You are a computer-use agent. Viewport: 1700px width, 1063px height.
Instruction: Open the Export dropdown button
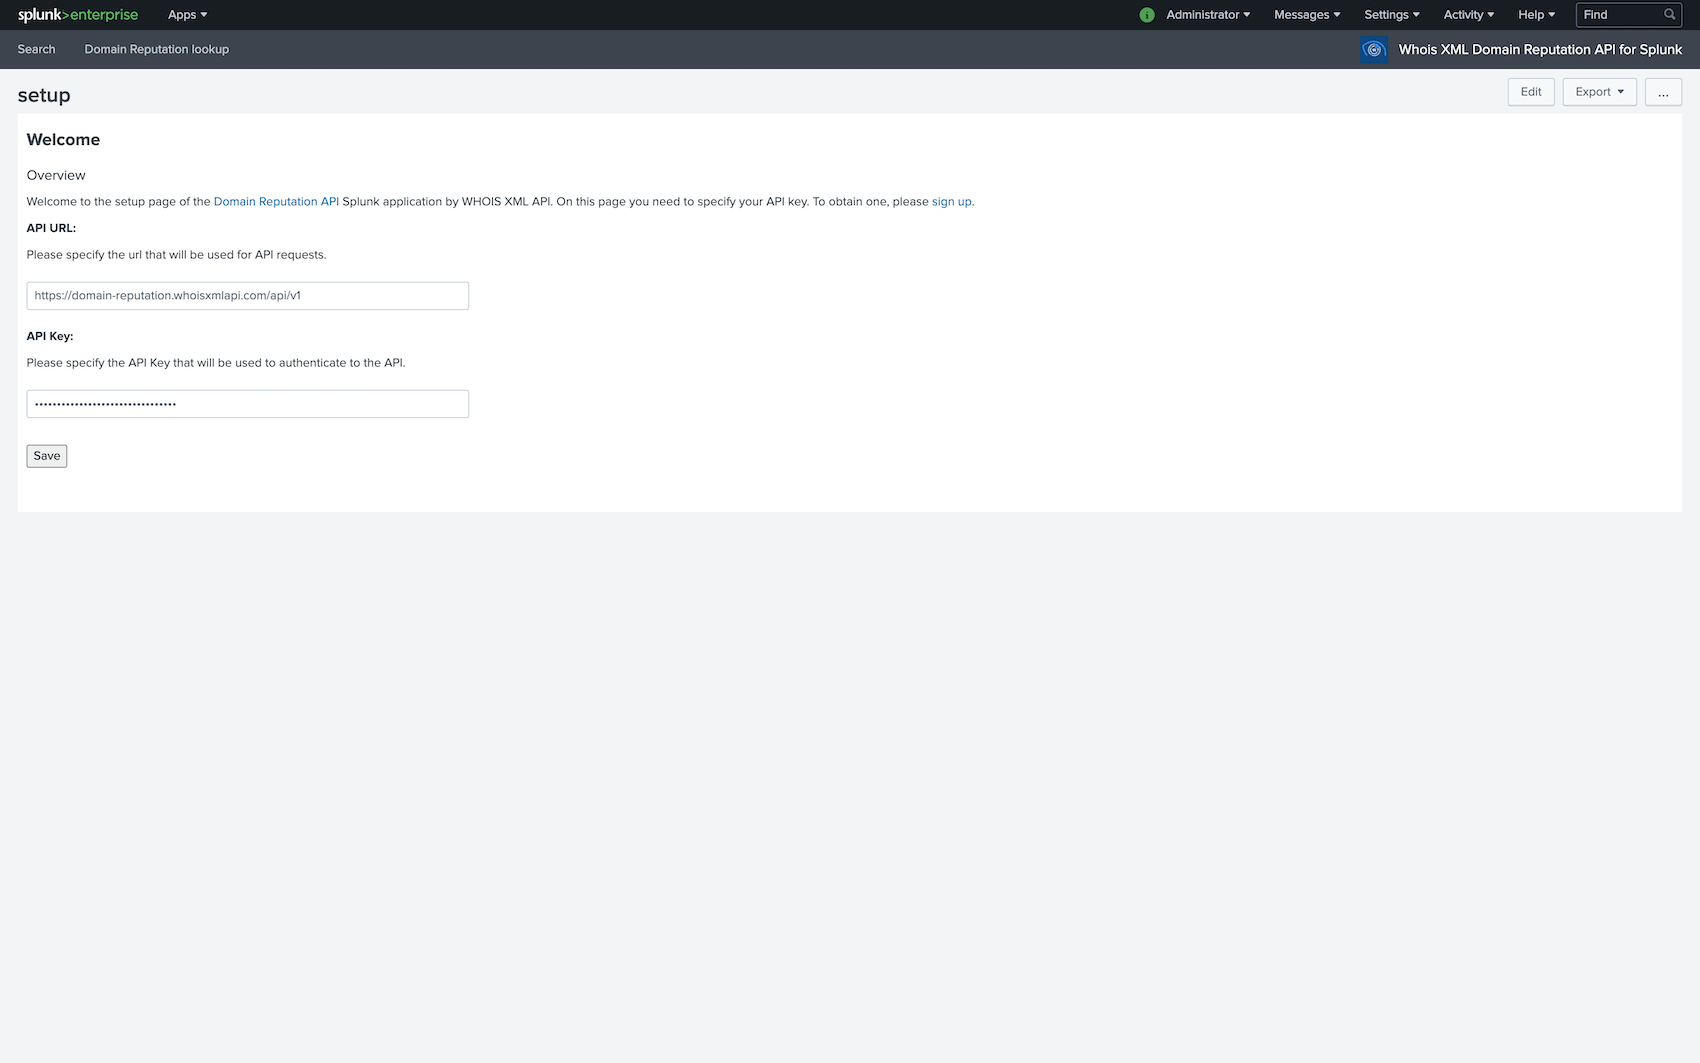tap(1599, 92)
